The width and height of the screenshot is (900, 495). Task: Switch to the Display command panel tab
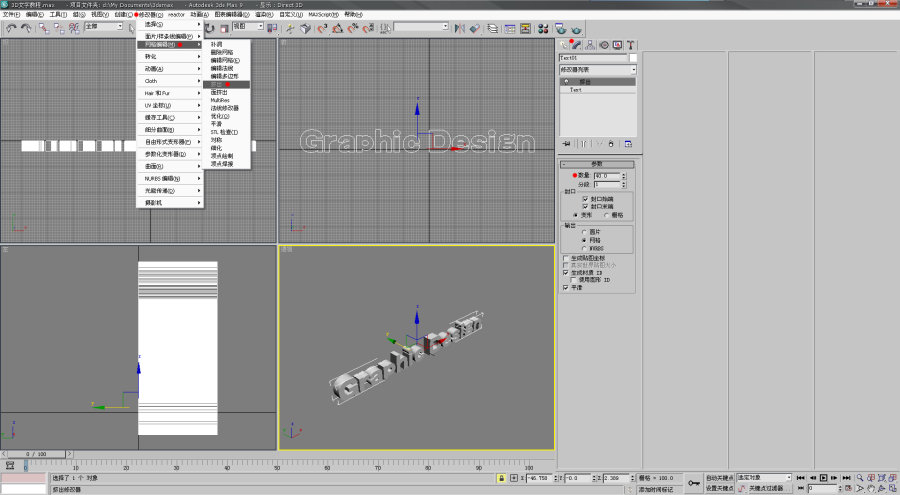(617, 45)
